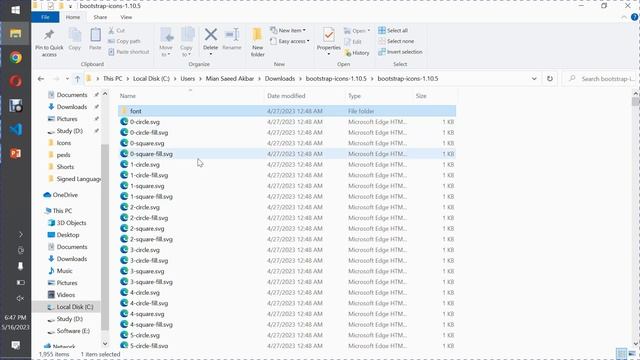Screen dimensions: 640x360
Task: Open Visual Studio Code from taskbar
Action: pos(16,129)
